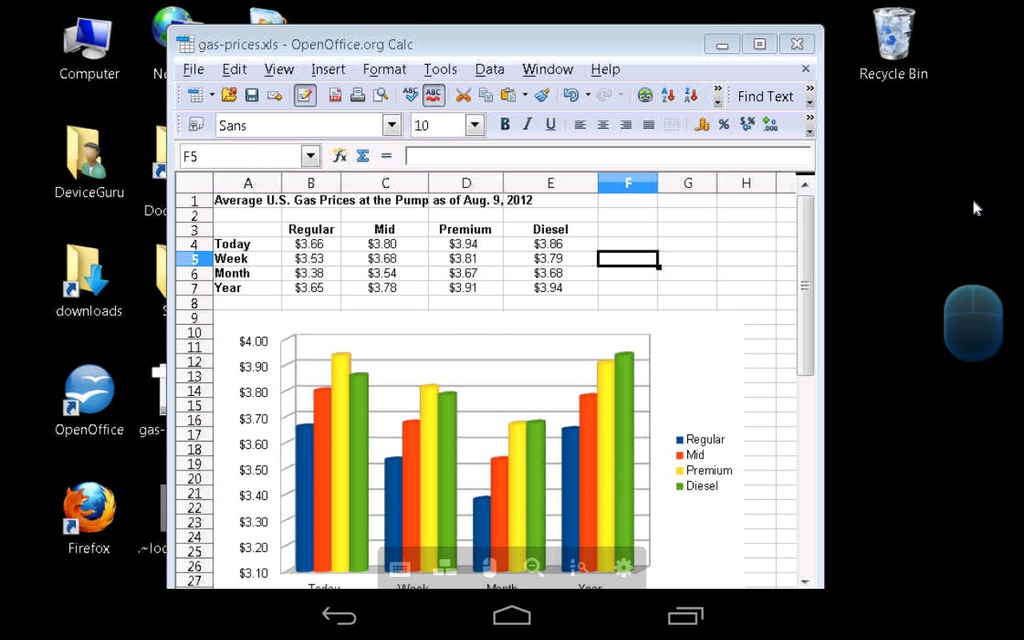
Task: Open the Insert menu
Action: tap(328, 69)
